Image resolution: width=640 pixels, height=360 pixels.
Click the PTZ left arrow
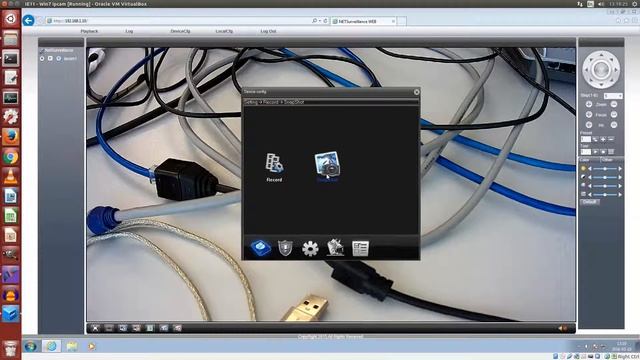[586, 70]
